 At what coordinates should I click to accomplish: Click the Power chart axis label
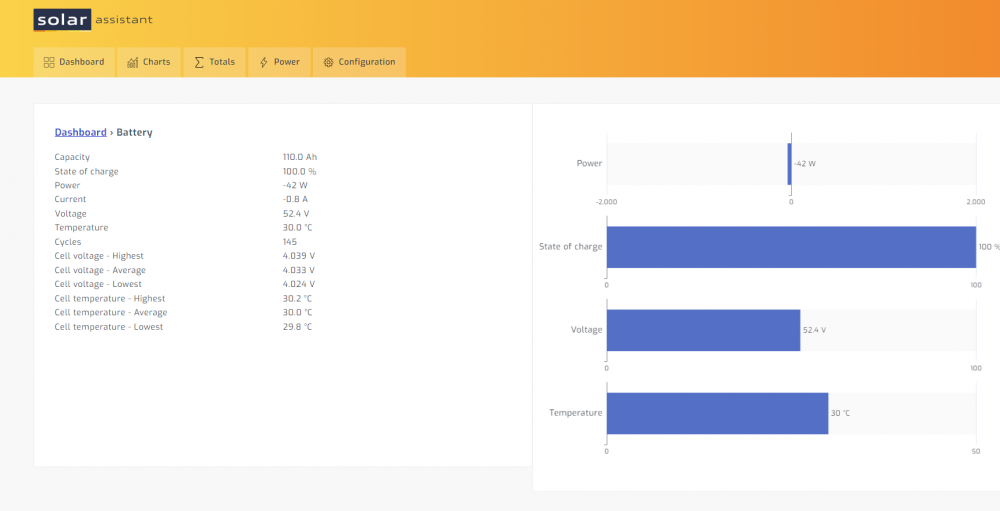click(x=589, y=163)
